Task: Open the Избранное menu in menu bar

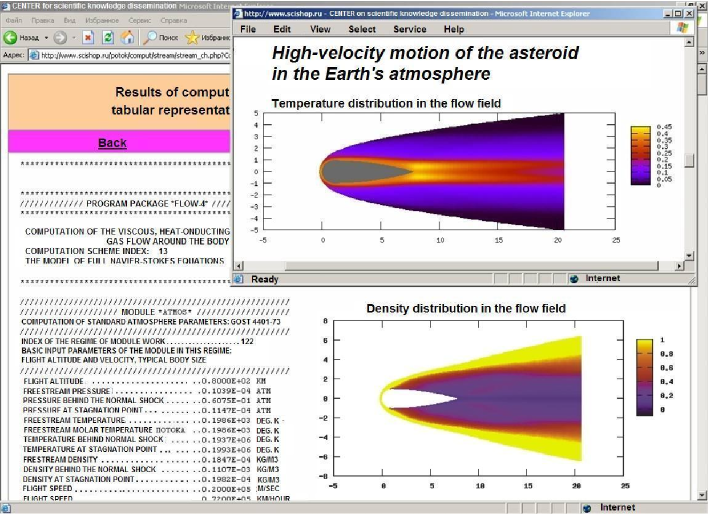Action: tap(102, 20)
